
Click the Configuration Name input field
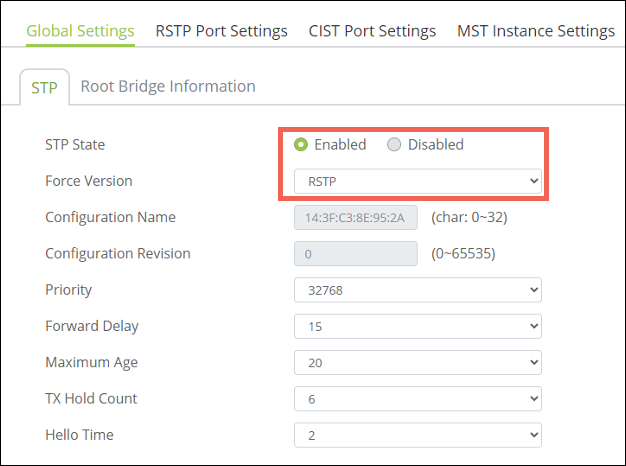(x=355, y=218)
